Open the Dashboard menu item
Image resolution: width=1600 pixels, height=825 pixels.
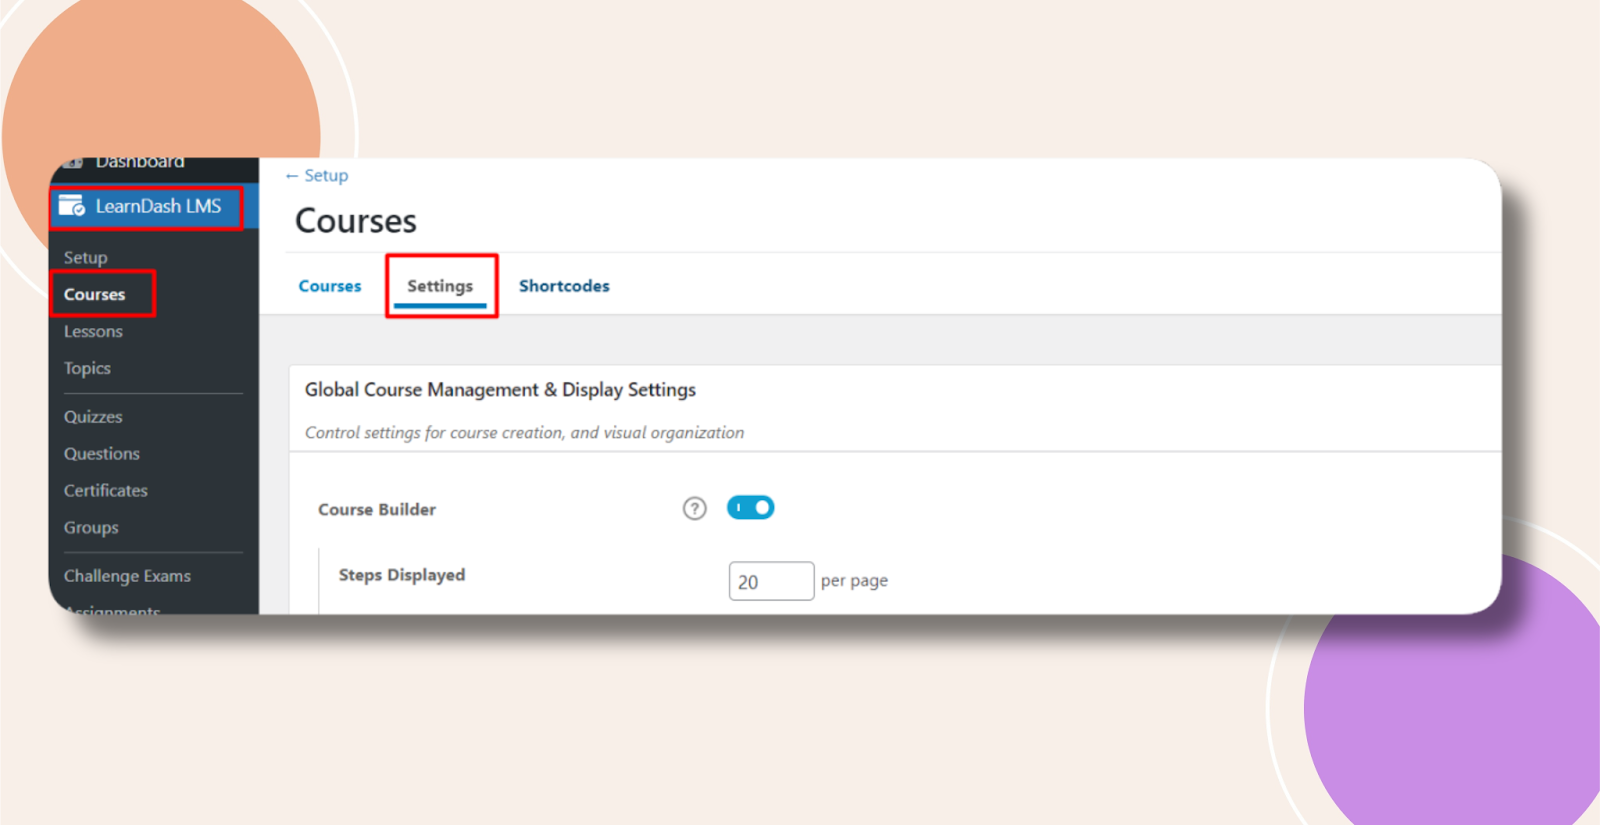[x=139, y=162]
